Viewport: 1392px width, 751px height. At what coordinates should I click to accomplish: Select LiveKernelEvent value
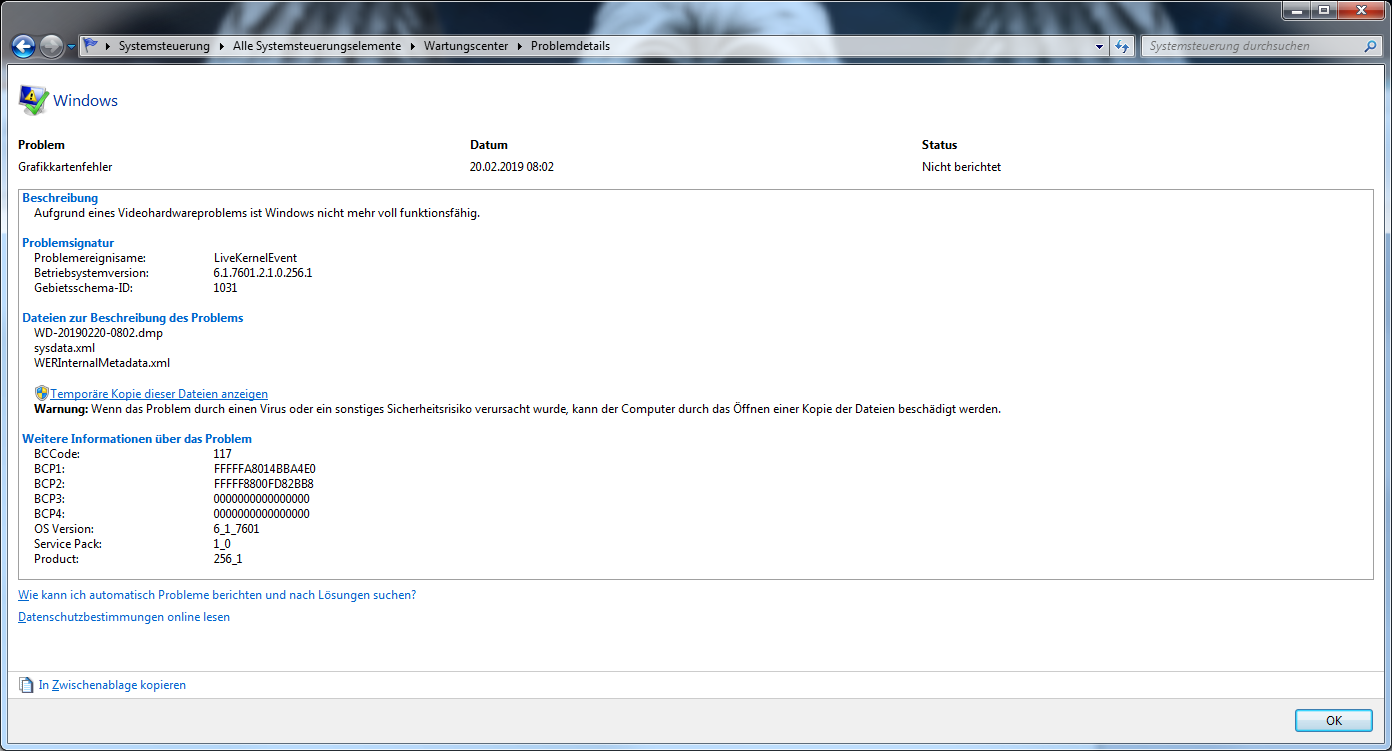[x=255, y=258]
